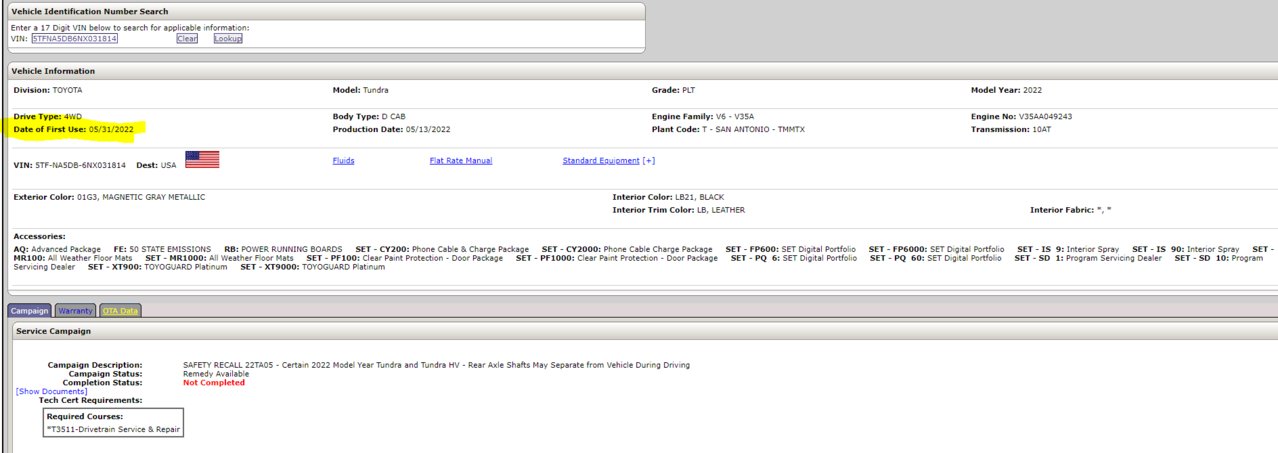Open the Standard Equipment link

601,160
